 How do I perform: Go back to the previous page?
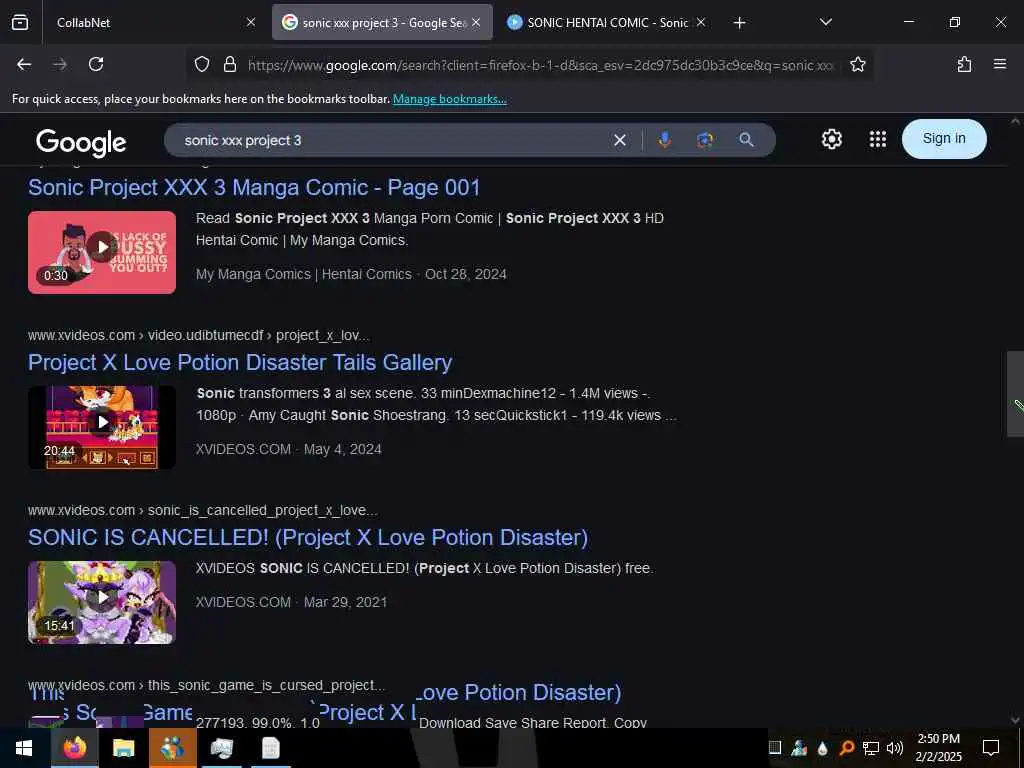24,64
